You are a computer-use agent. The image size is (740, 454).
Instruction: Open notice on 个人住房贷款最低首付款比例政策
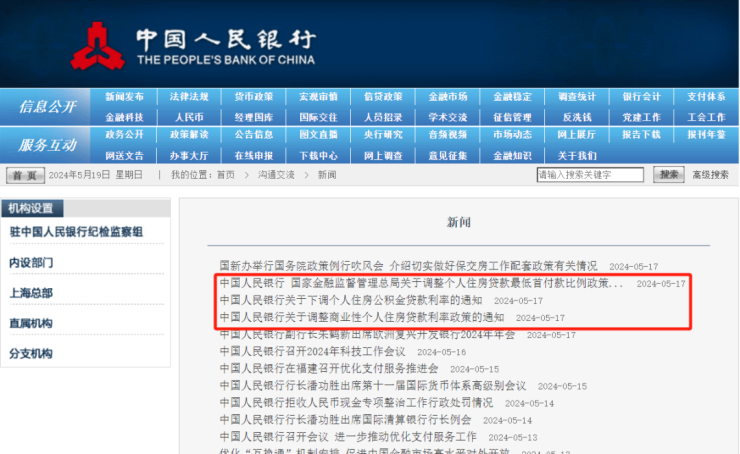click(421, 283)
